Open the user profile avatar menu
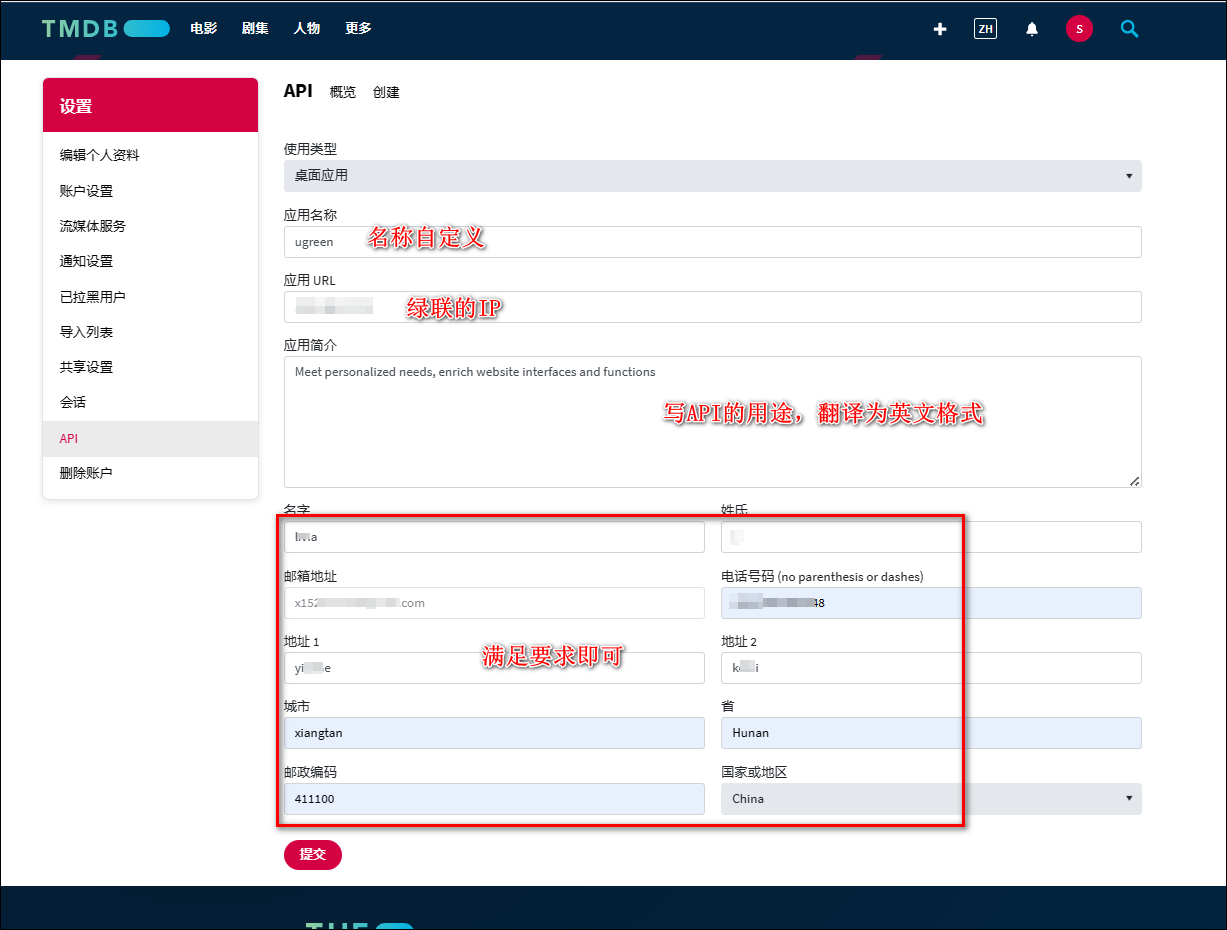Viewport: 1227px width, 930px height. pos(1079,29)
